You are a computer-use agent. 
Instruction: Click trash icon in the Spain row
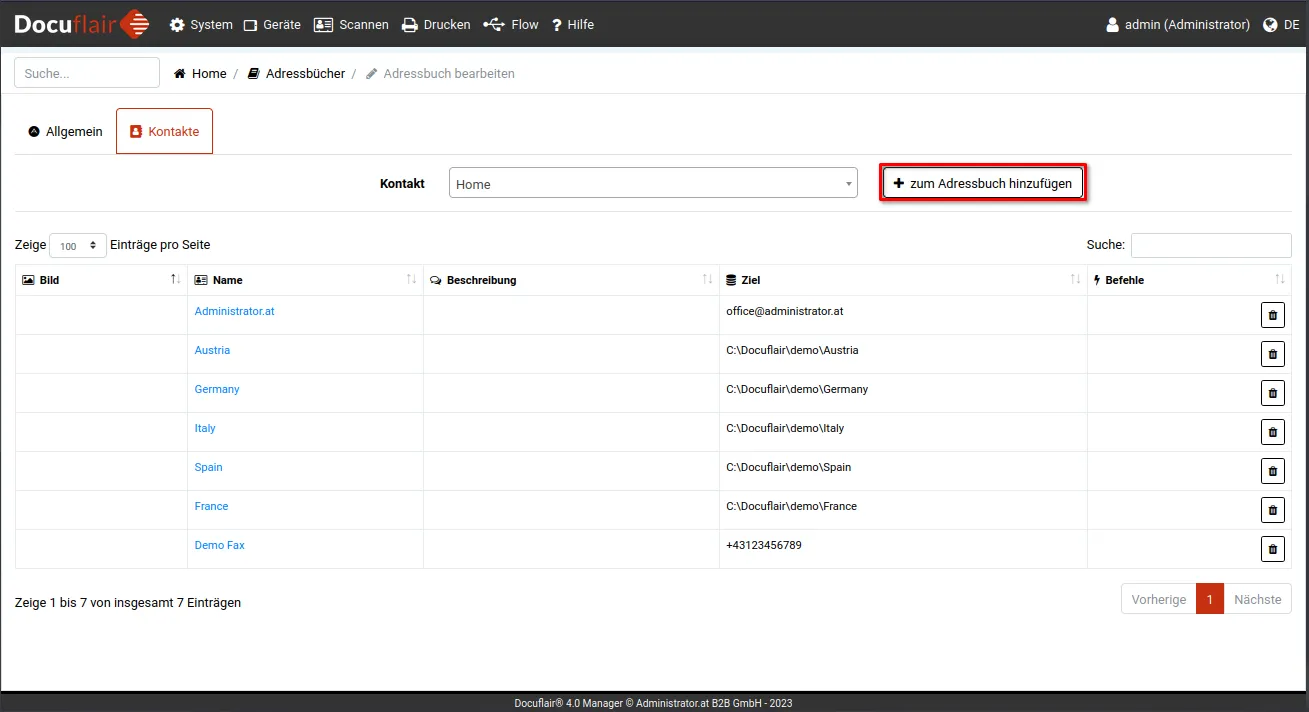tap(1272, 471)
